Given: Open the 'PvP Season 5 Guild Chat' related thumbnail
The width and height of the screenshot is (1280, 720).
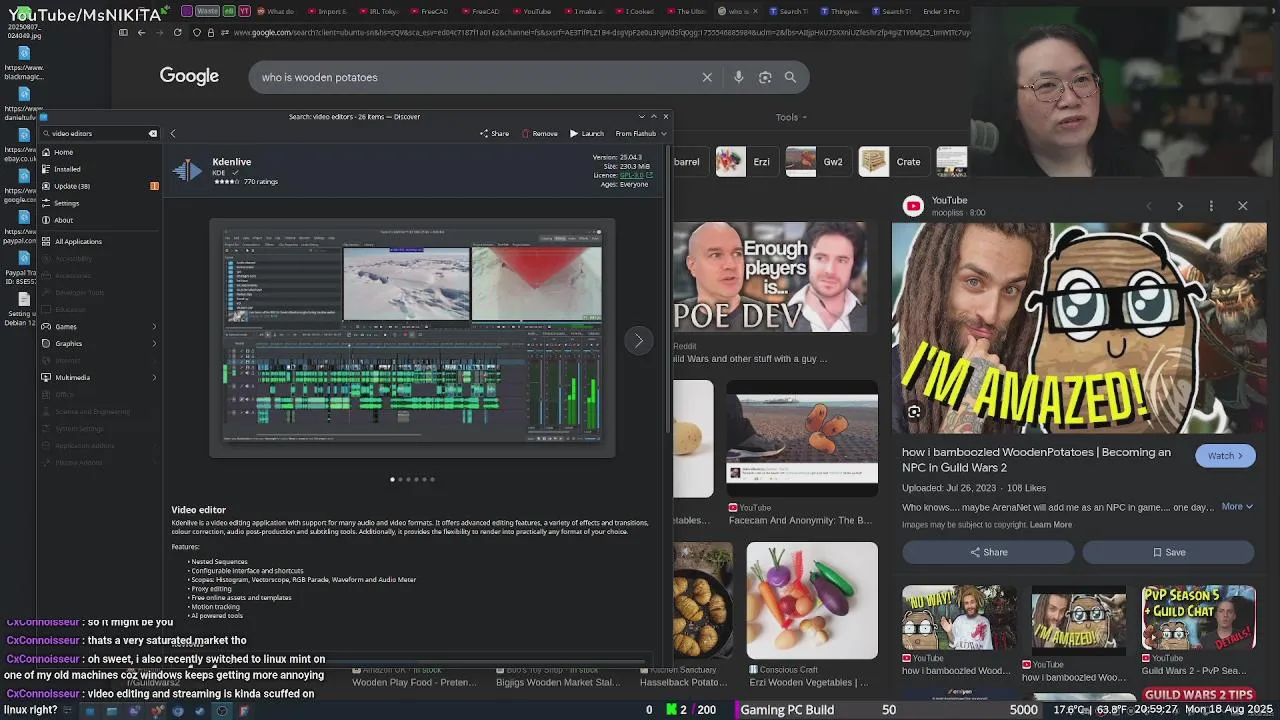Looking at the screenshot, I should tap(1199, 618).
